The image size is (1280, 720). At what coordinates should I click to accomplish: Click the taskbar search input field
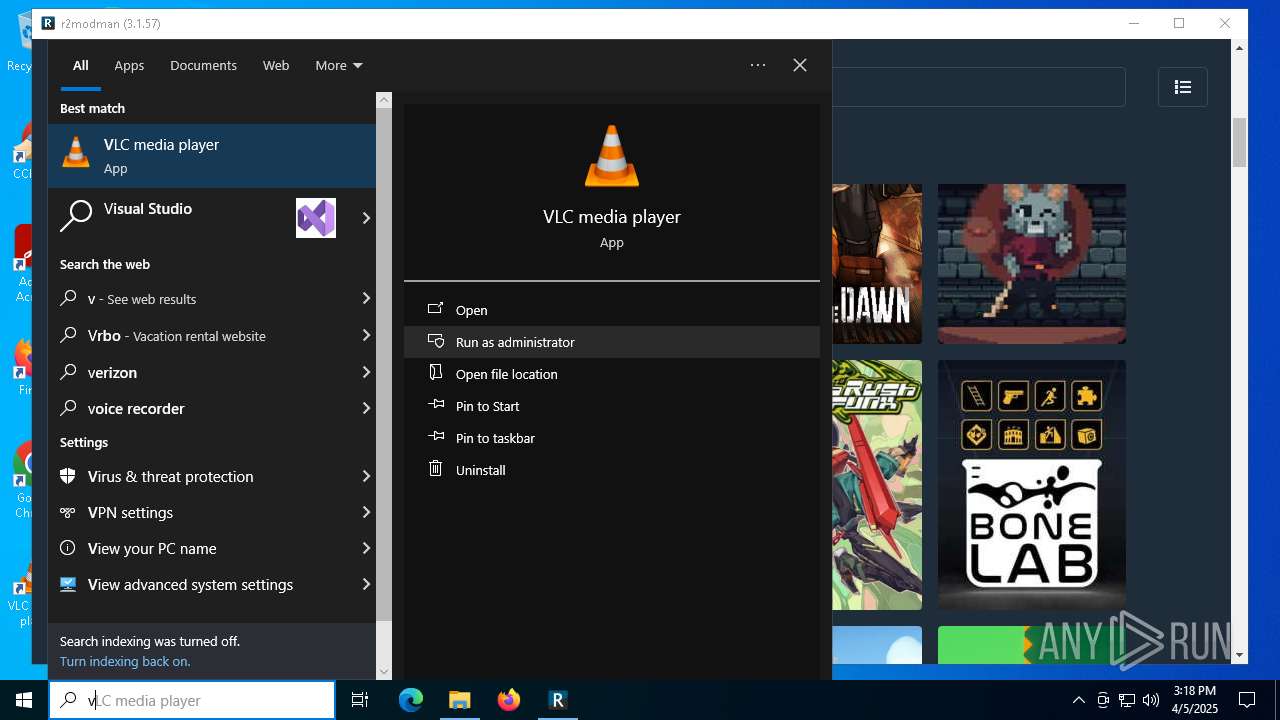click(x=192, y=700)
